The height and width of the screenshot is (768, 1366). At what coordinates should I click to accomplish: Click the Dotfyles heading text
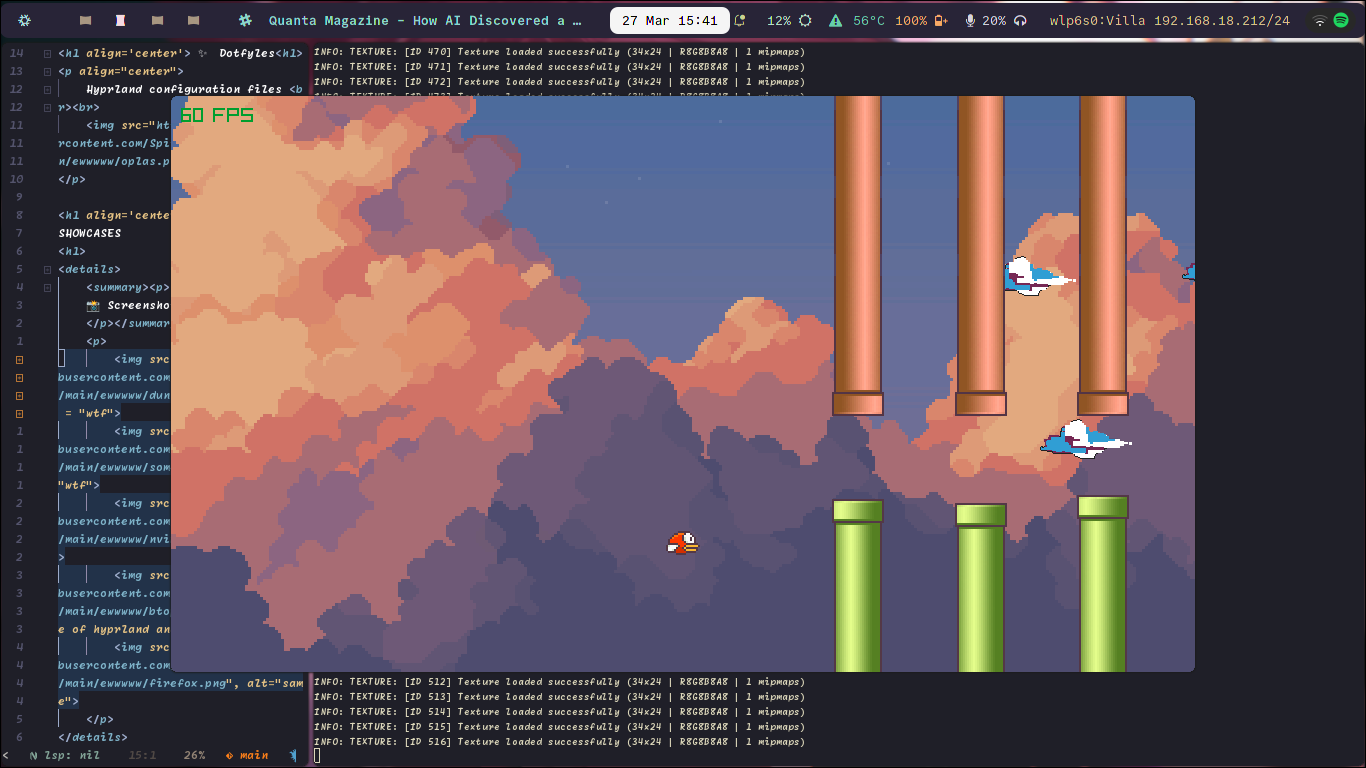pyautogui.click(x=246, y=53)
